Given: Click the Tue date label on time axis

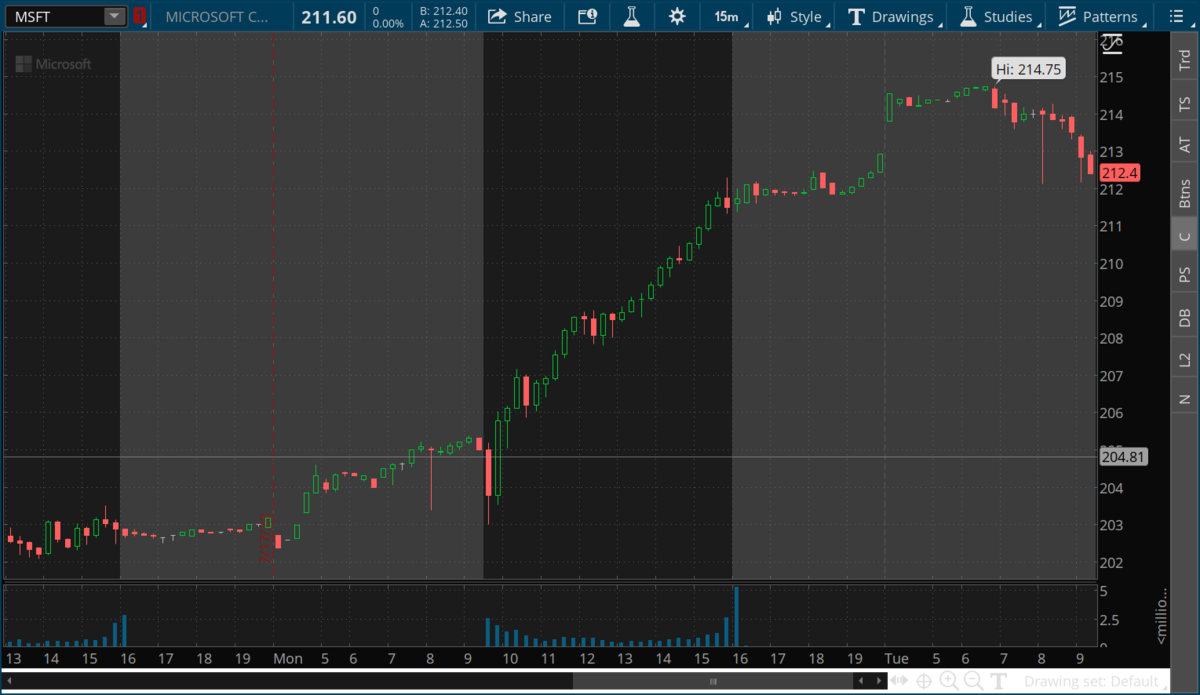Looking at the screenshot, I should [896, 658].
